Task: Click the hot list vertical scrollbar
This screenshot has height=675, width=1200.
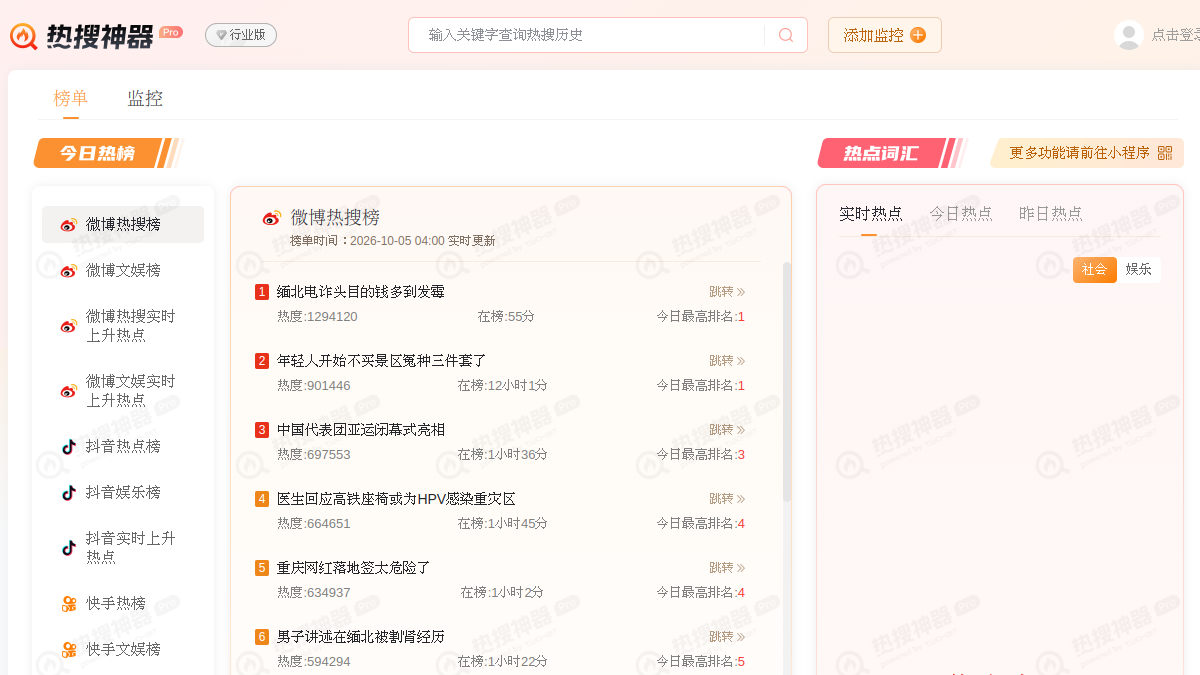Action: pyautogui.click(x=787, y=381)
